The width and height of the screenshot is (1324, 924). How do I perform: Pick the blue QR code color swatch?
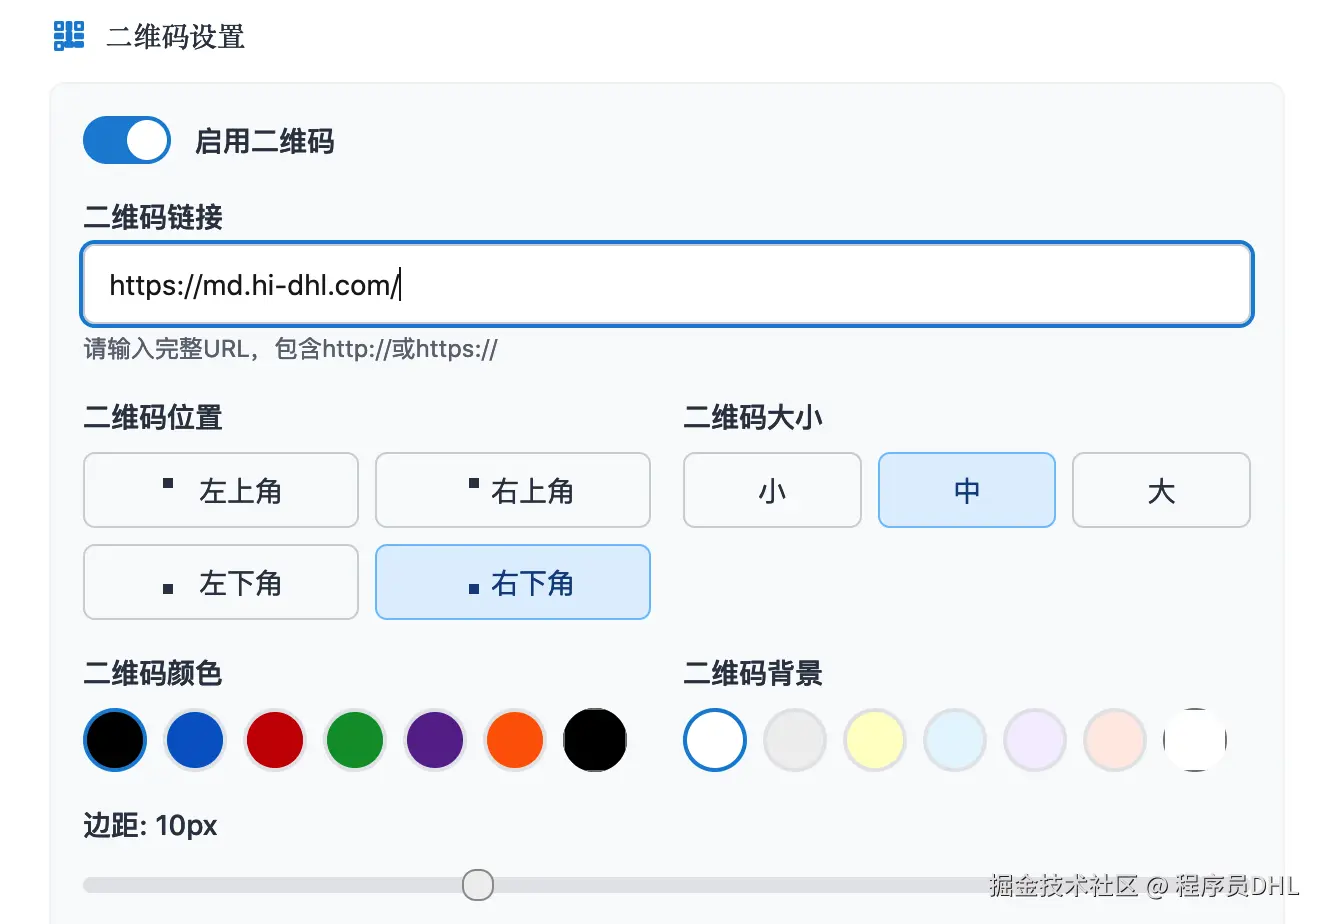[195, 740]
